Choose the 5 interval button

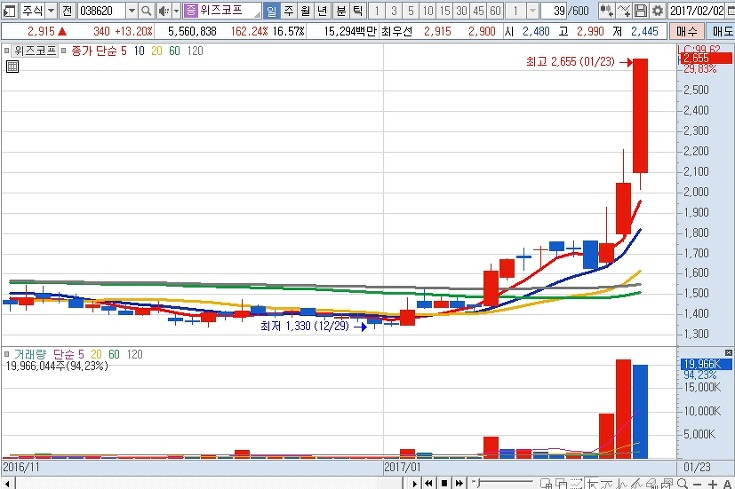click(411, 10)
